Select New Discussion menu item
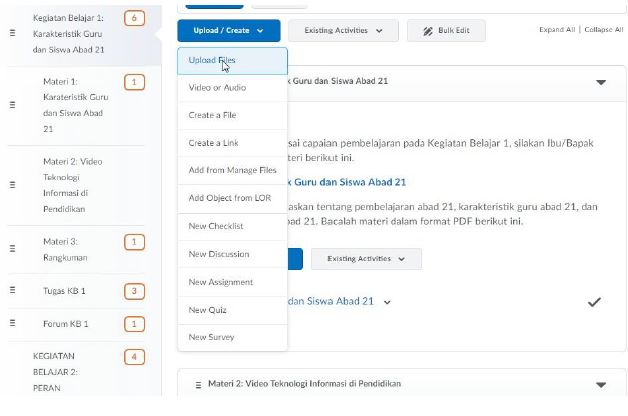Screen dimensions: 628x416 point(232,254)
